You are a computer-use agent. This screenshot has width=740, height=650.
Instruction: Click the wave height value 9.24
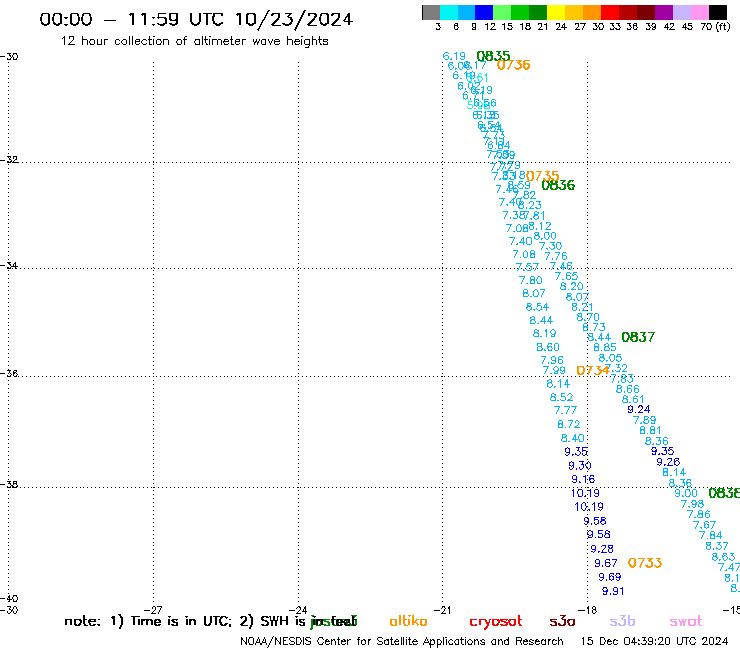(x=639, y=409)
